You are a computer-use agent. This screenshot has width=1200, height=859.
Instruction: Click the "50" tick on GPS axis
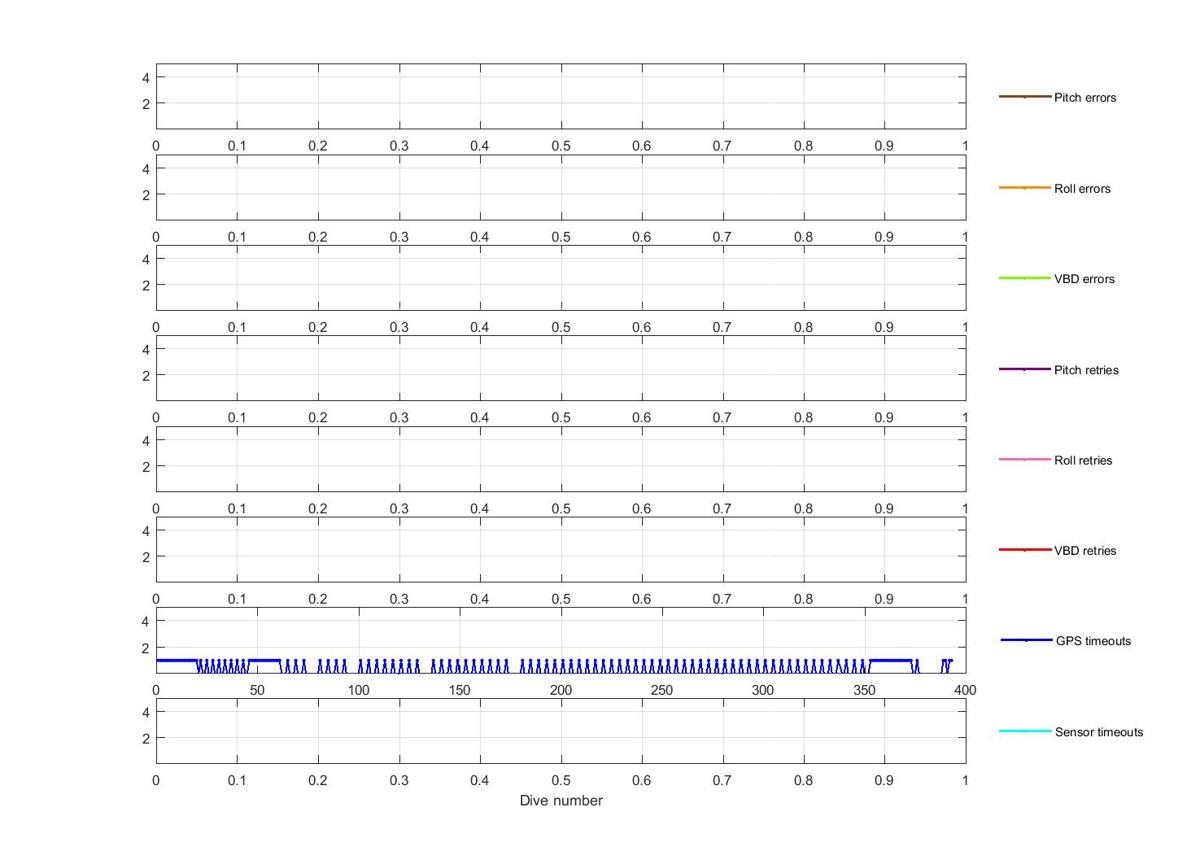click(257, 690)
